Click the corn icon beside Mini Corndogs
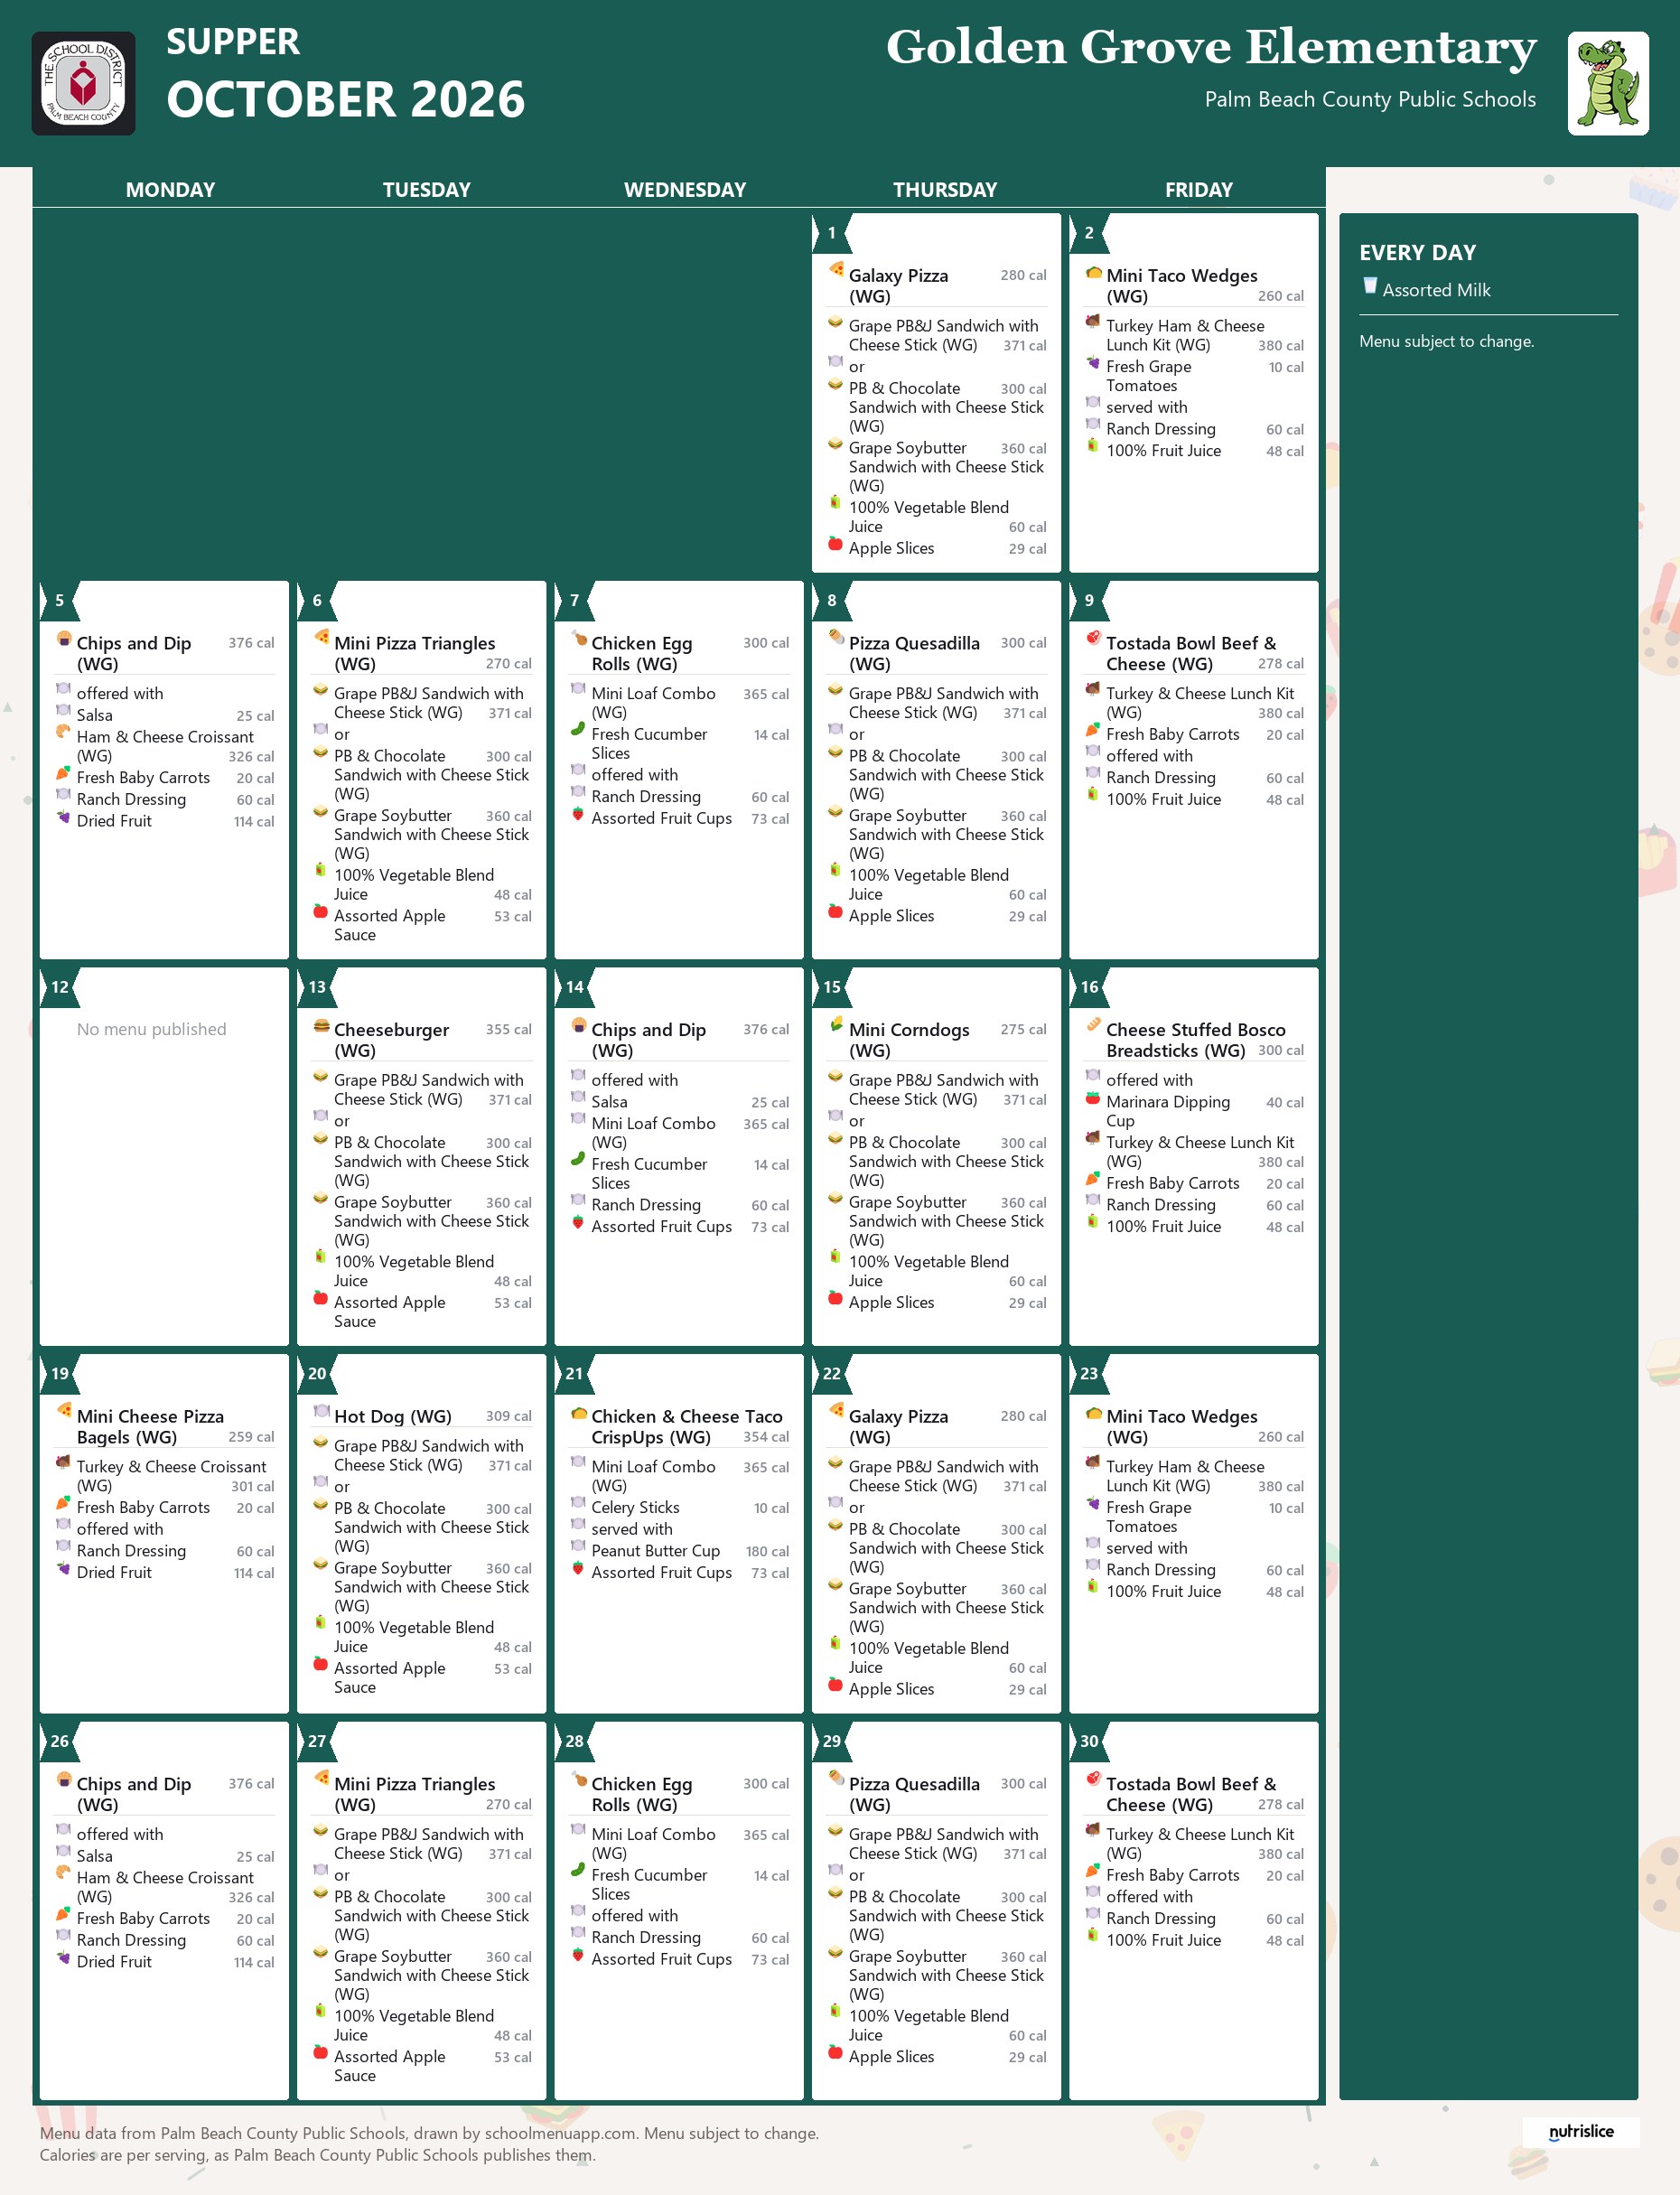This screenshot has width=1680, height=2195. click(x=836, y=1024)
